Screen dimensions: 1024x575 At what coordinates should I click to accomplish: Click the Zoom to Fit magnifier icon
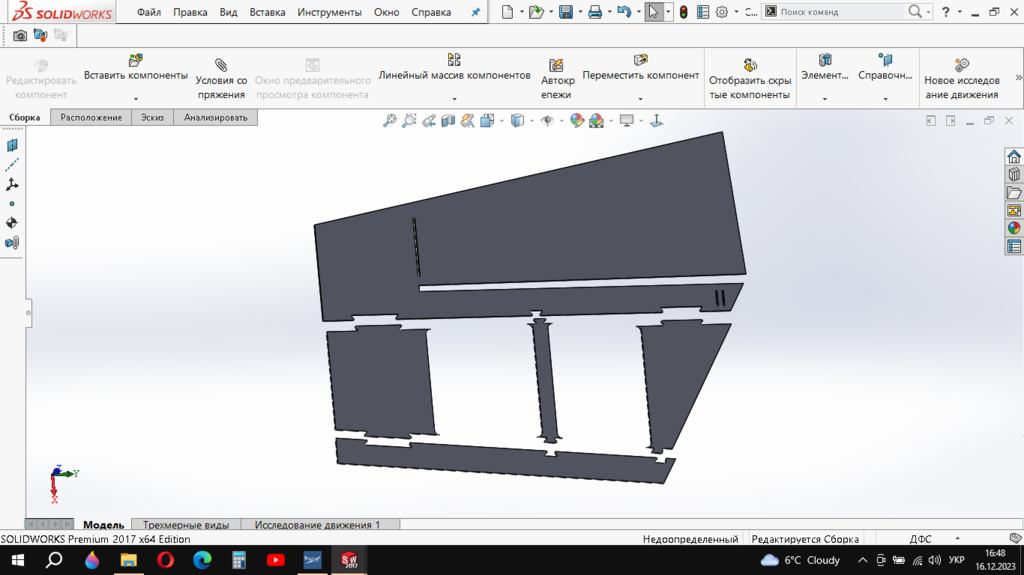click(390, 121)
